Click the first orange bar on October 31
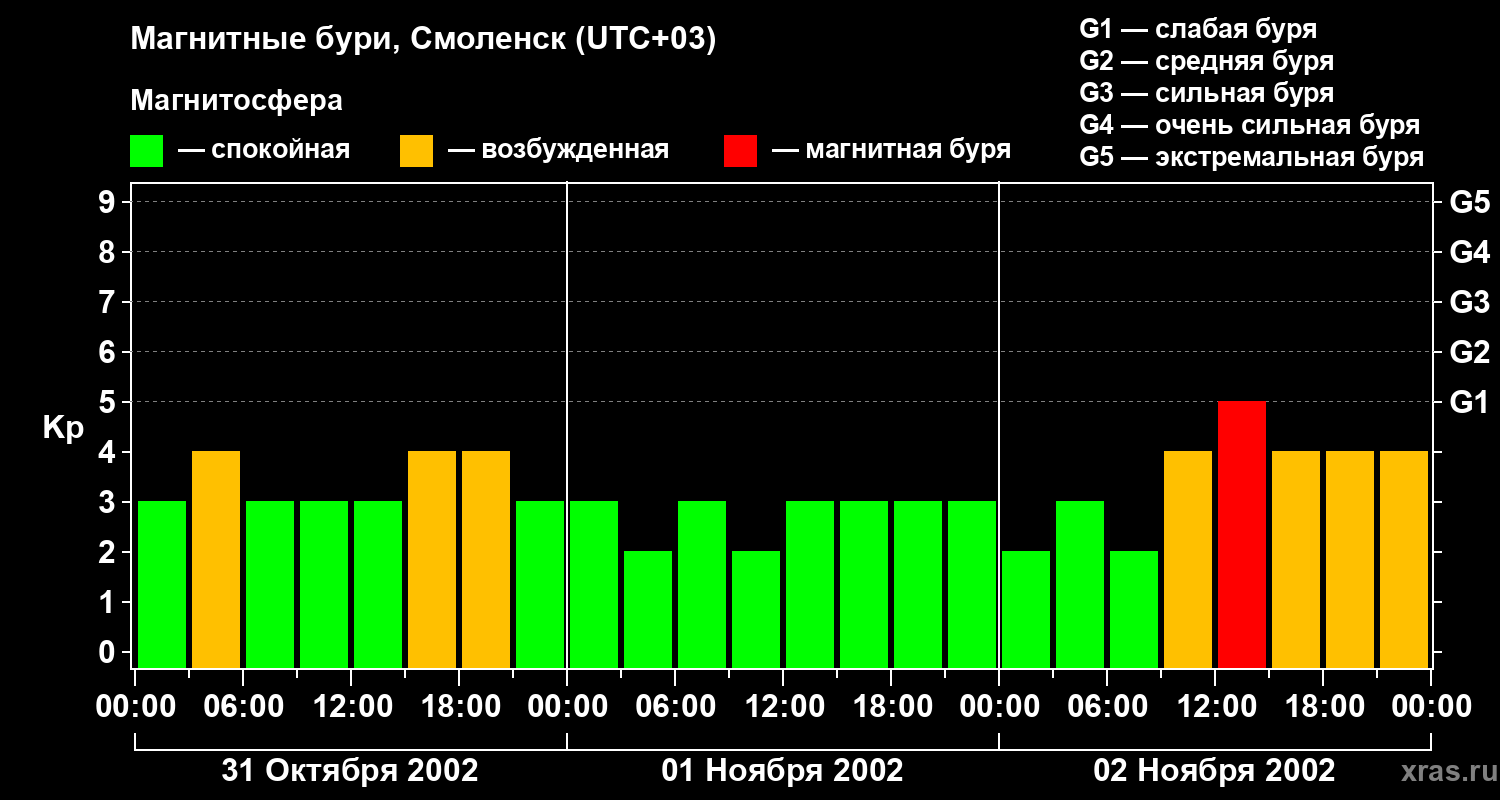The height and width of the screenshot is (800, 1500). [x=216, y=559]
